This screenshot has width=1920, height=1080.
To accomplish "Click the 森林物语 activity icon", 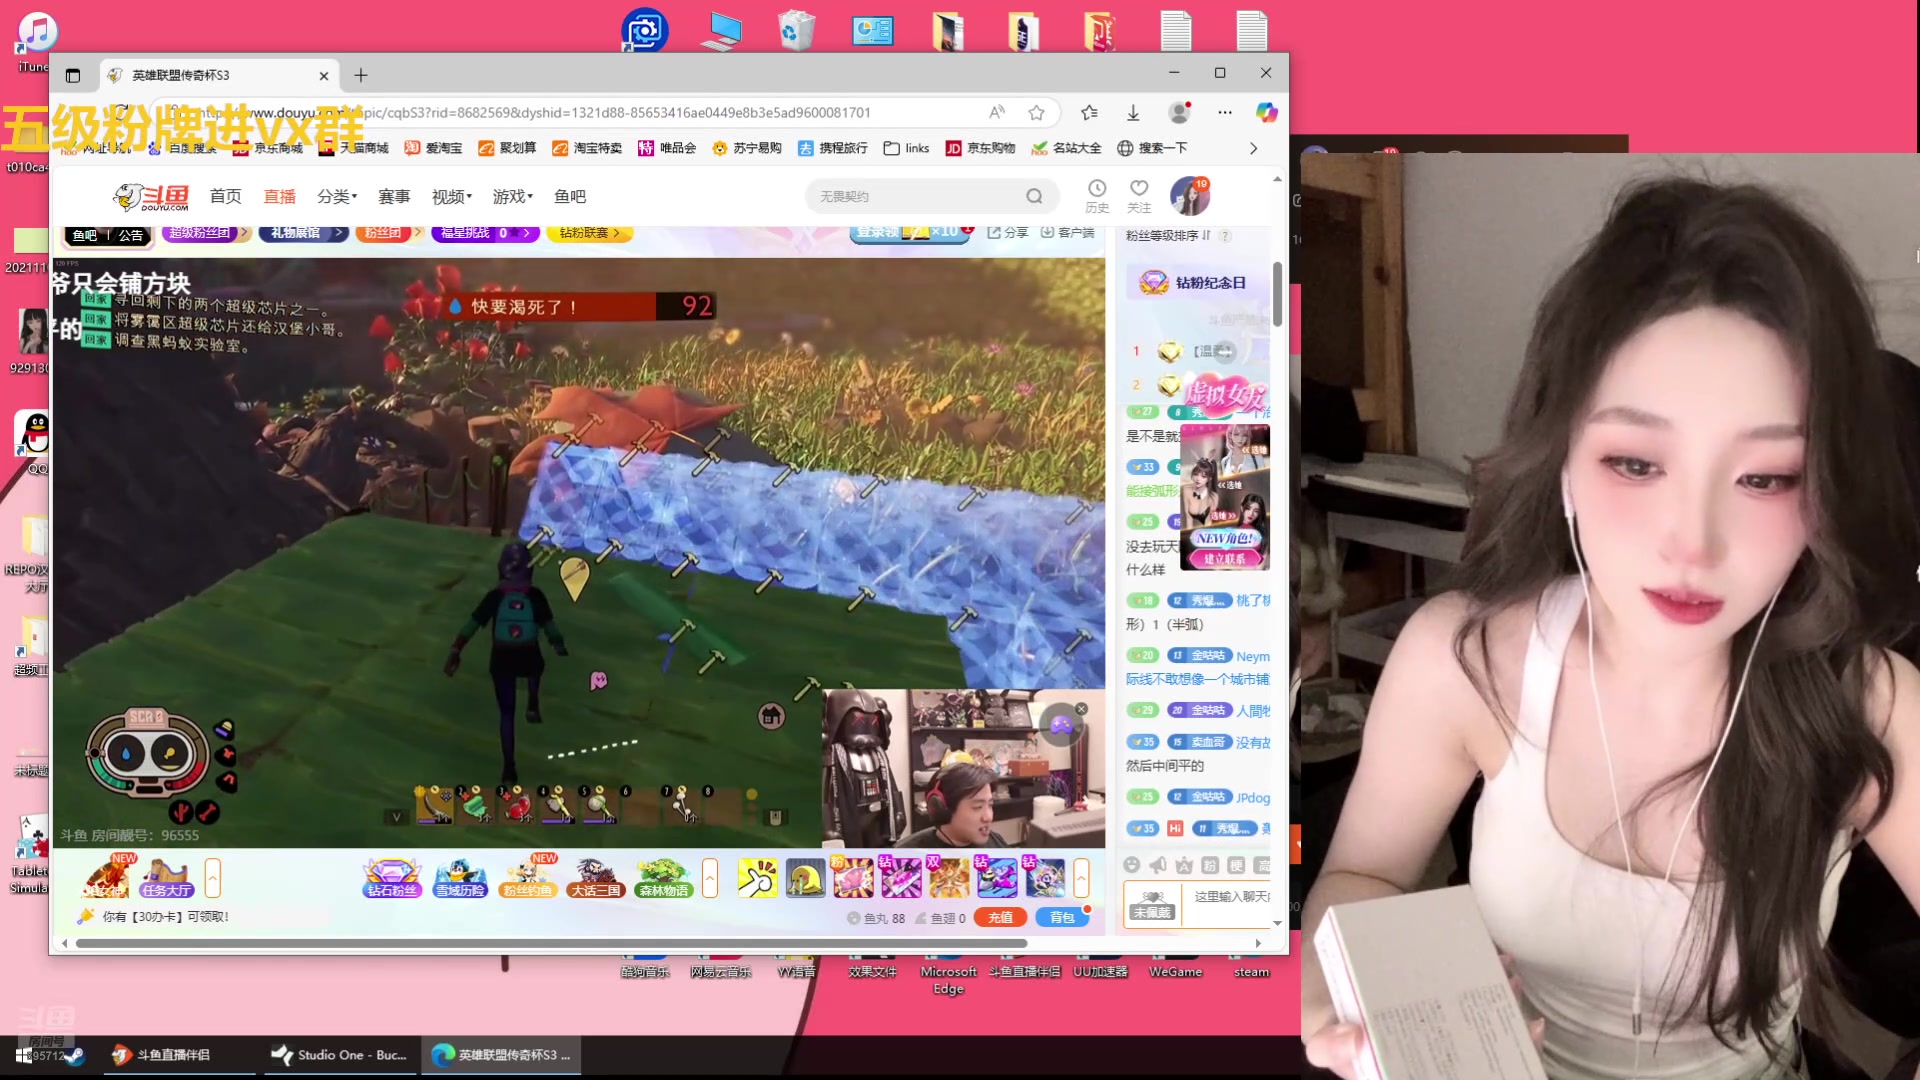I will (664, 878).
